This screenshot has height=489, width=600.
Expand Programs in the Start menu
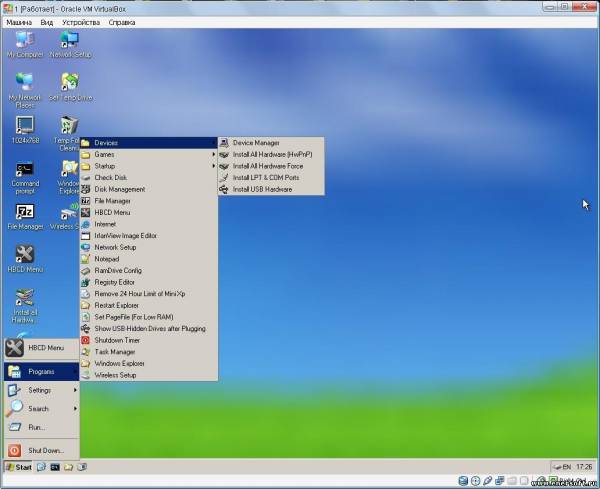[41, 372]
